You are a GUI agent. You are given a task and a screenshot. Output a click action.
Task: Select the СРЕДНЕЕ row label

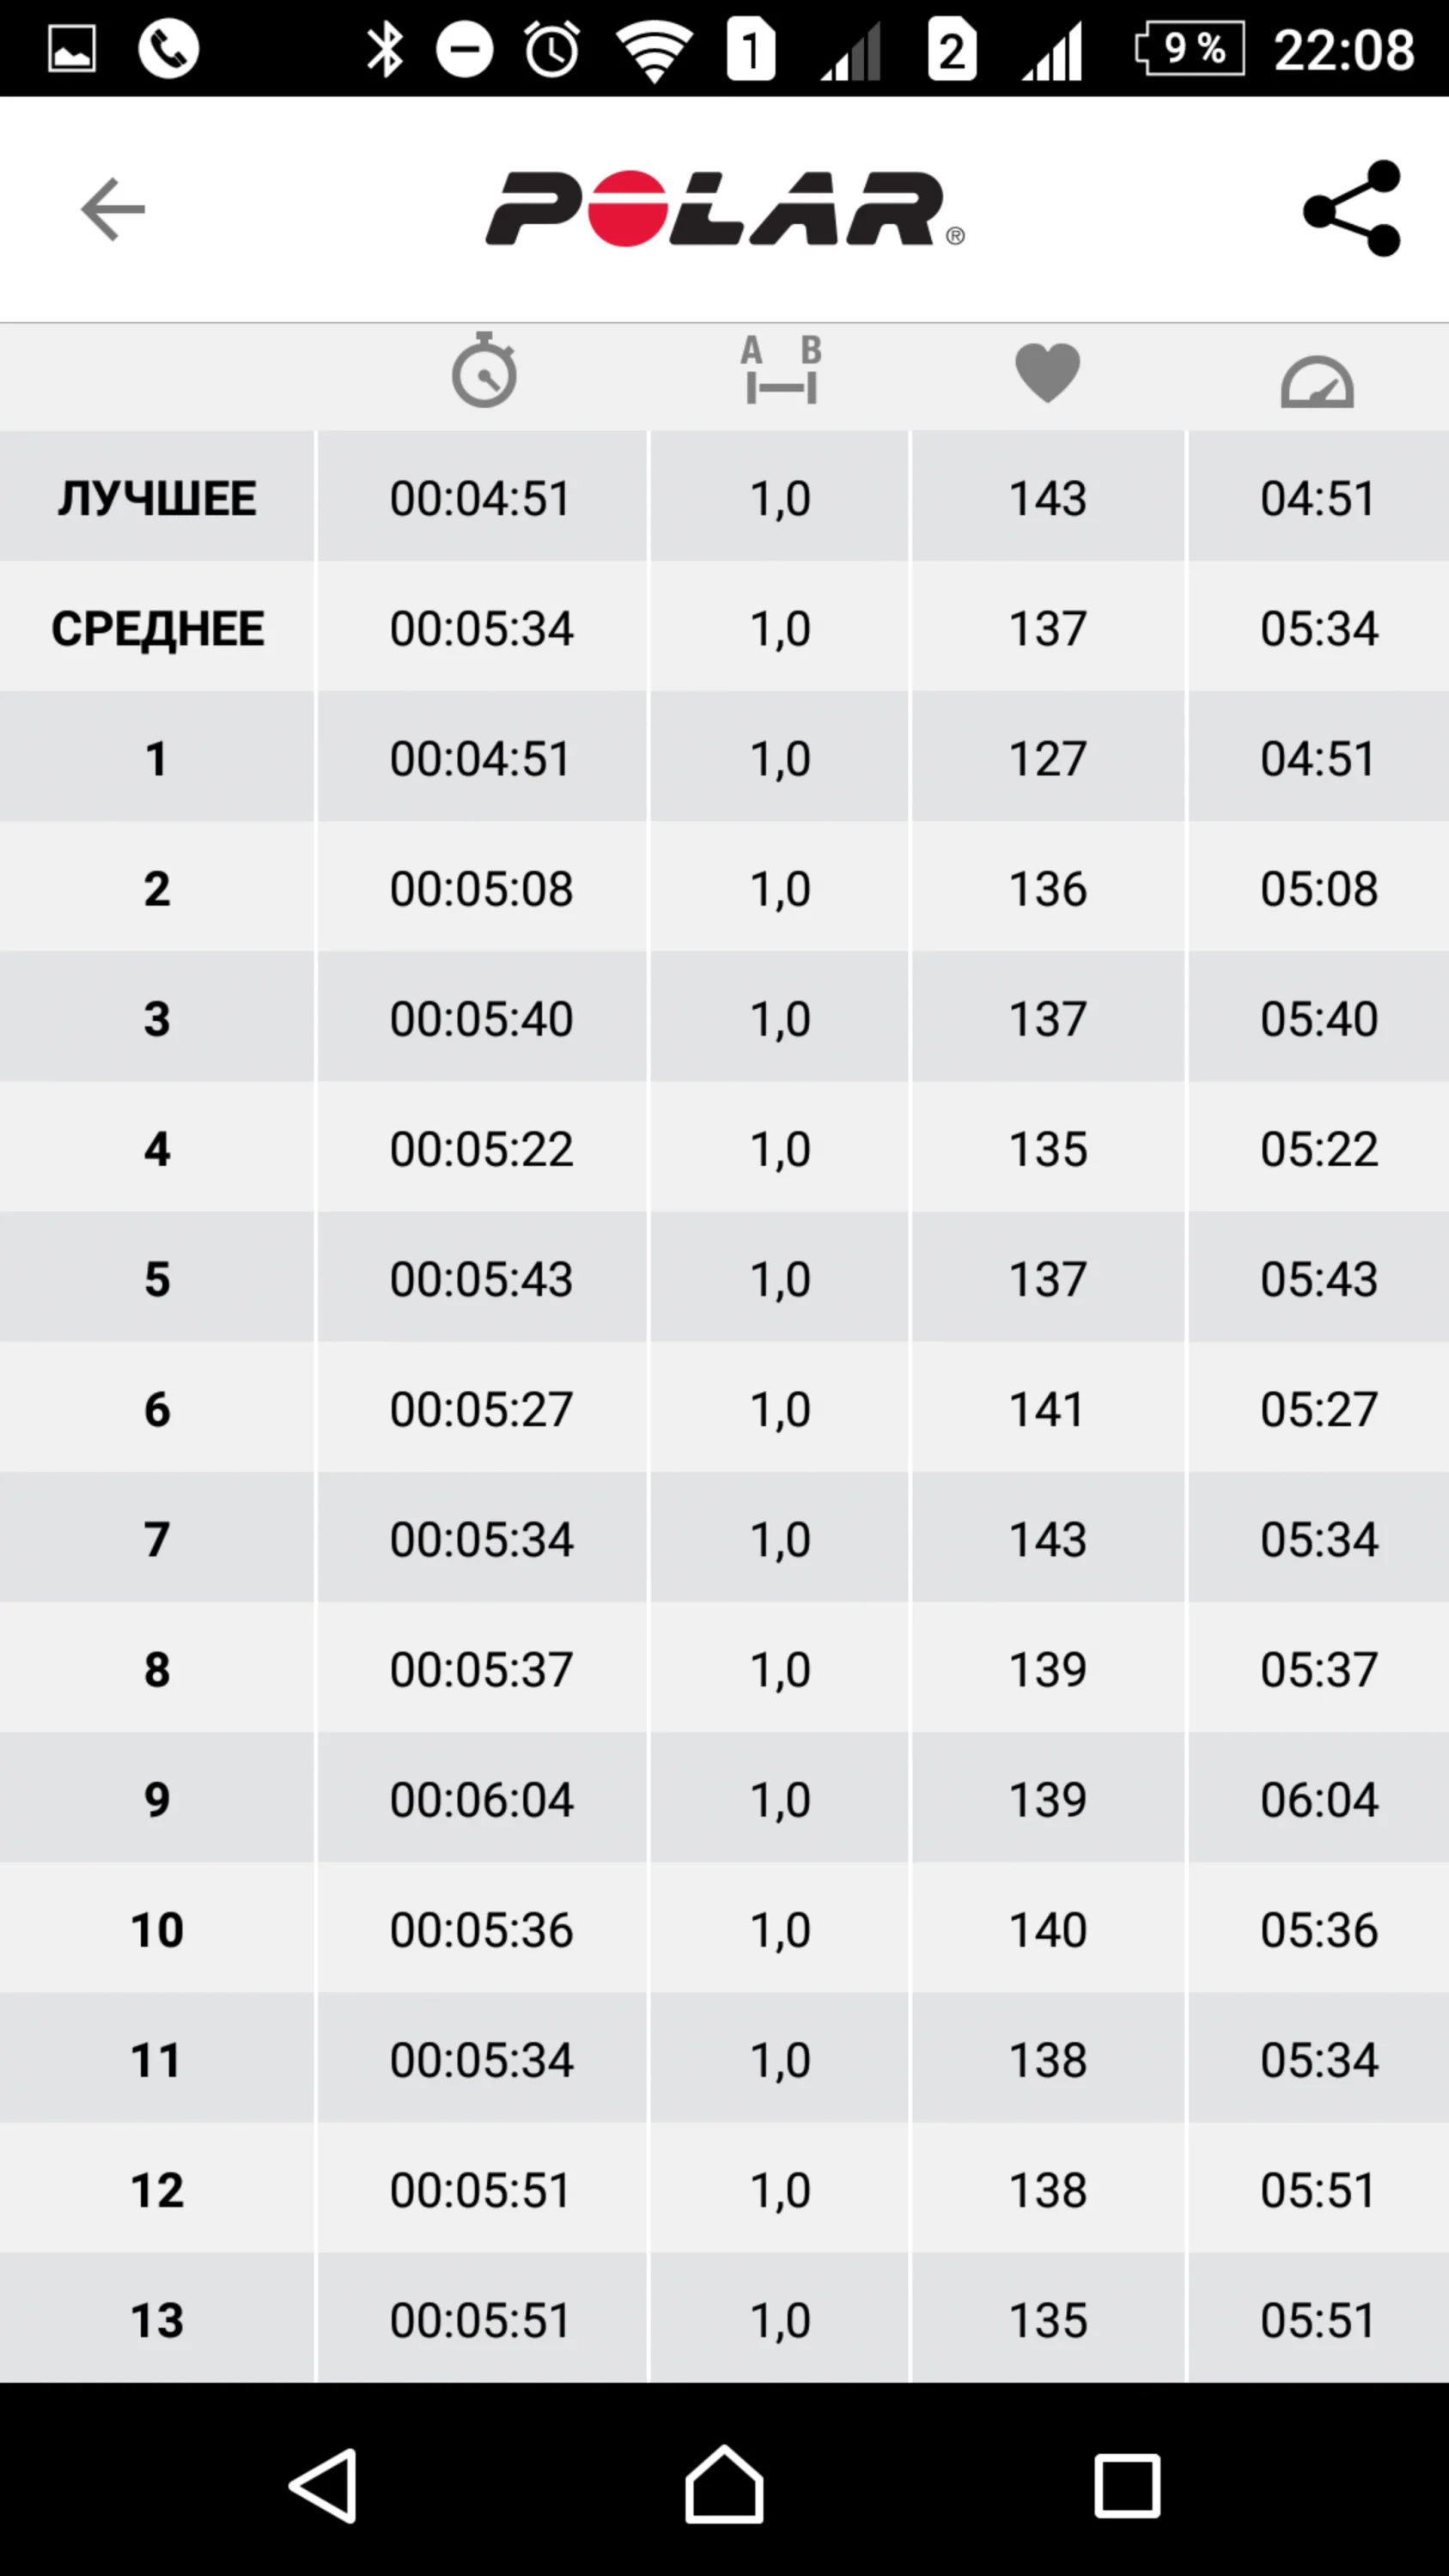(x=157, y=628)
